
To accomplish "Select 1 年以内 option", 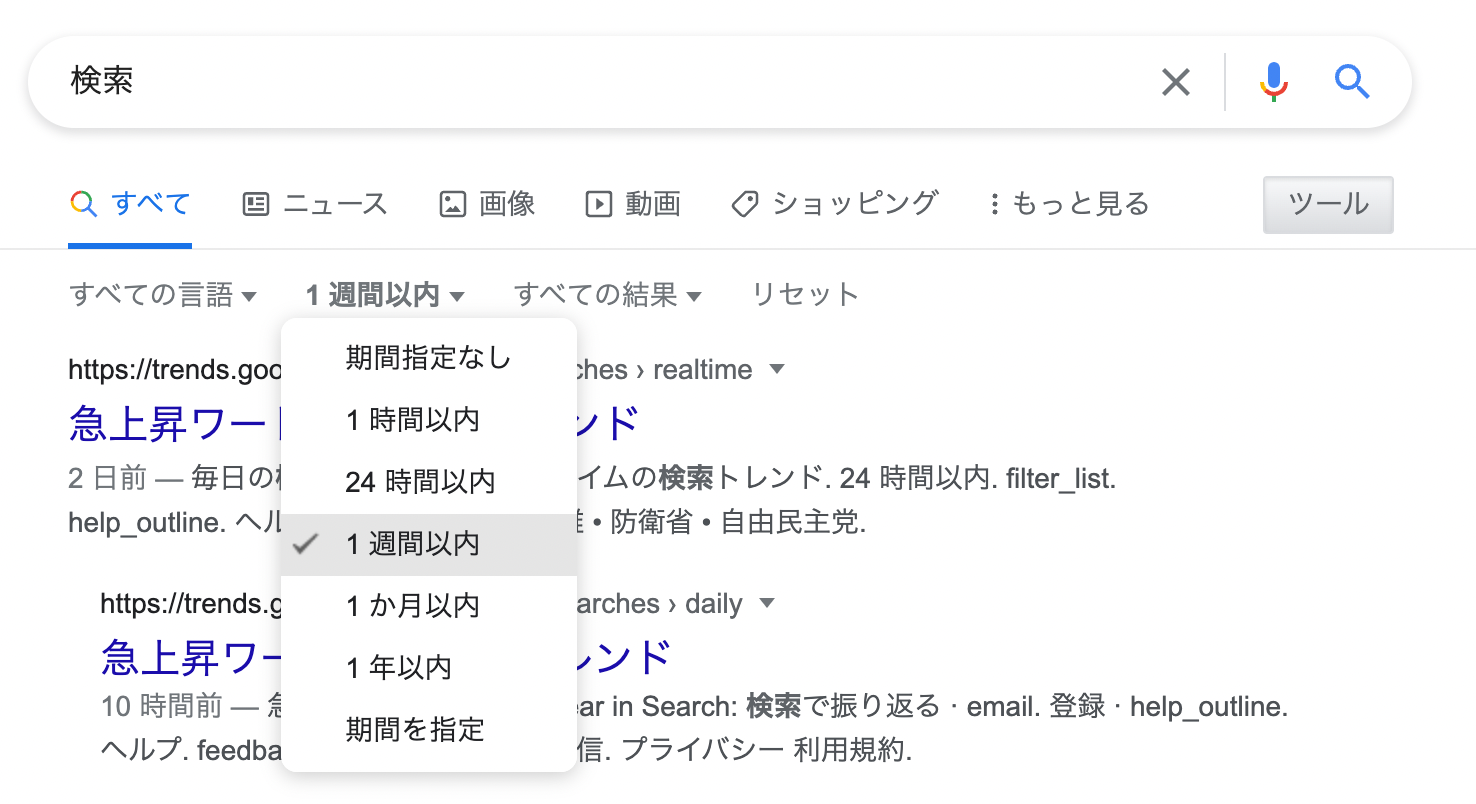I will coord(429,668).
